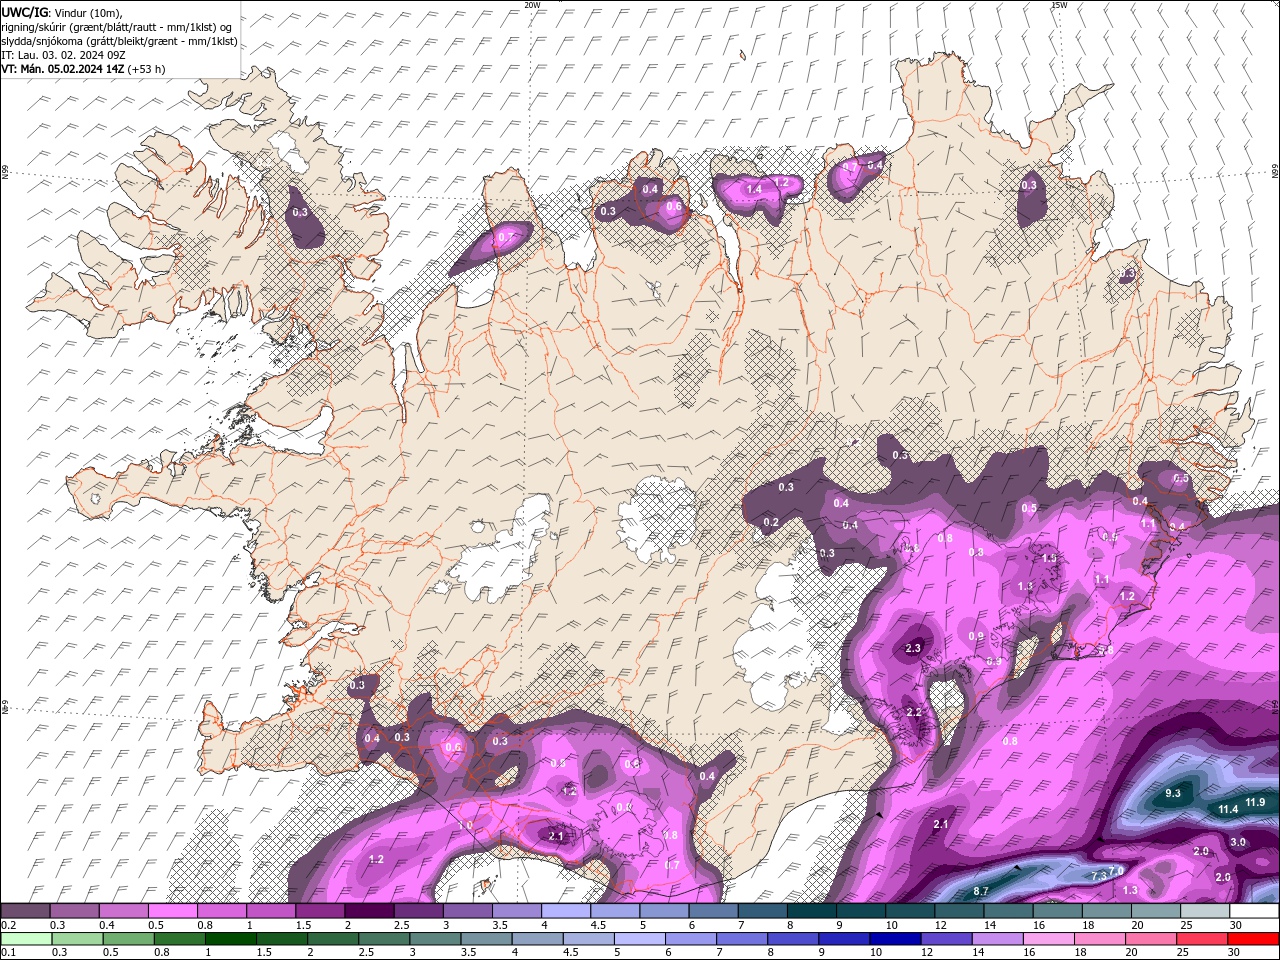Click the violet rain legend swatch labeled 14
This screenshot has height=960, width=1280.
click(x=996, y=939)
